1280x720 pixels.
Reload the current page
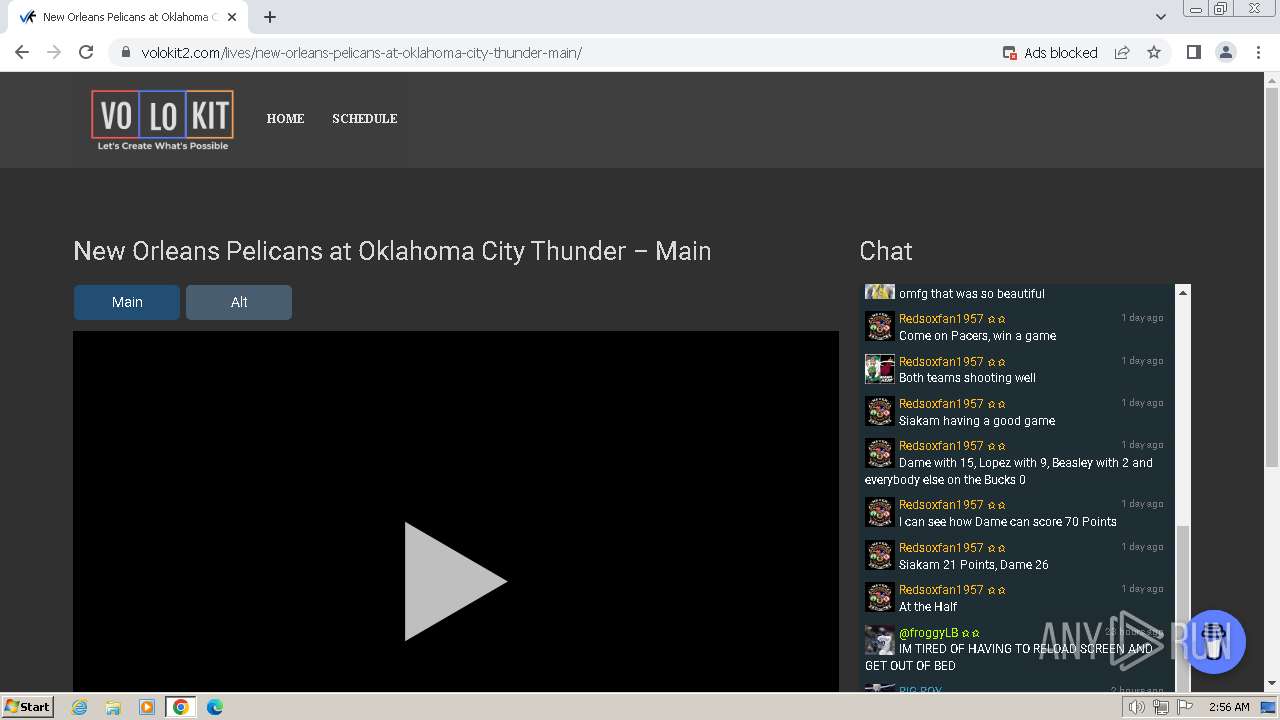coord(86,52)
